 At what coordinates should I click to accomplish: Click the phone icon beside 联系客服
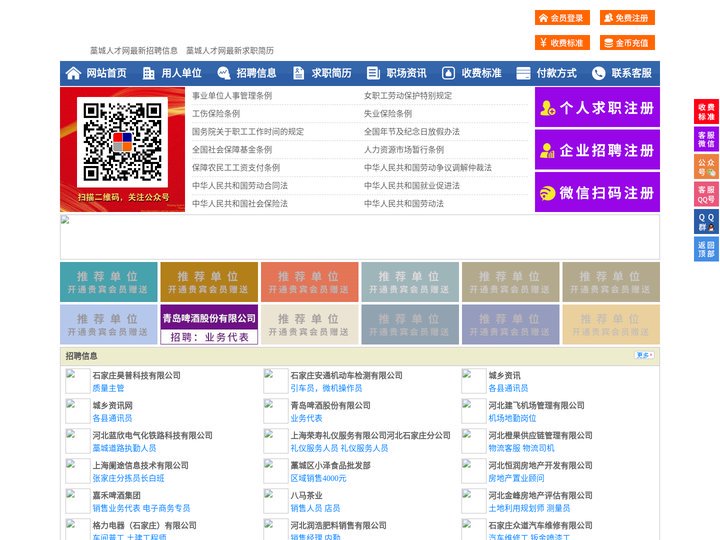[x=598, y=73]
